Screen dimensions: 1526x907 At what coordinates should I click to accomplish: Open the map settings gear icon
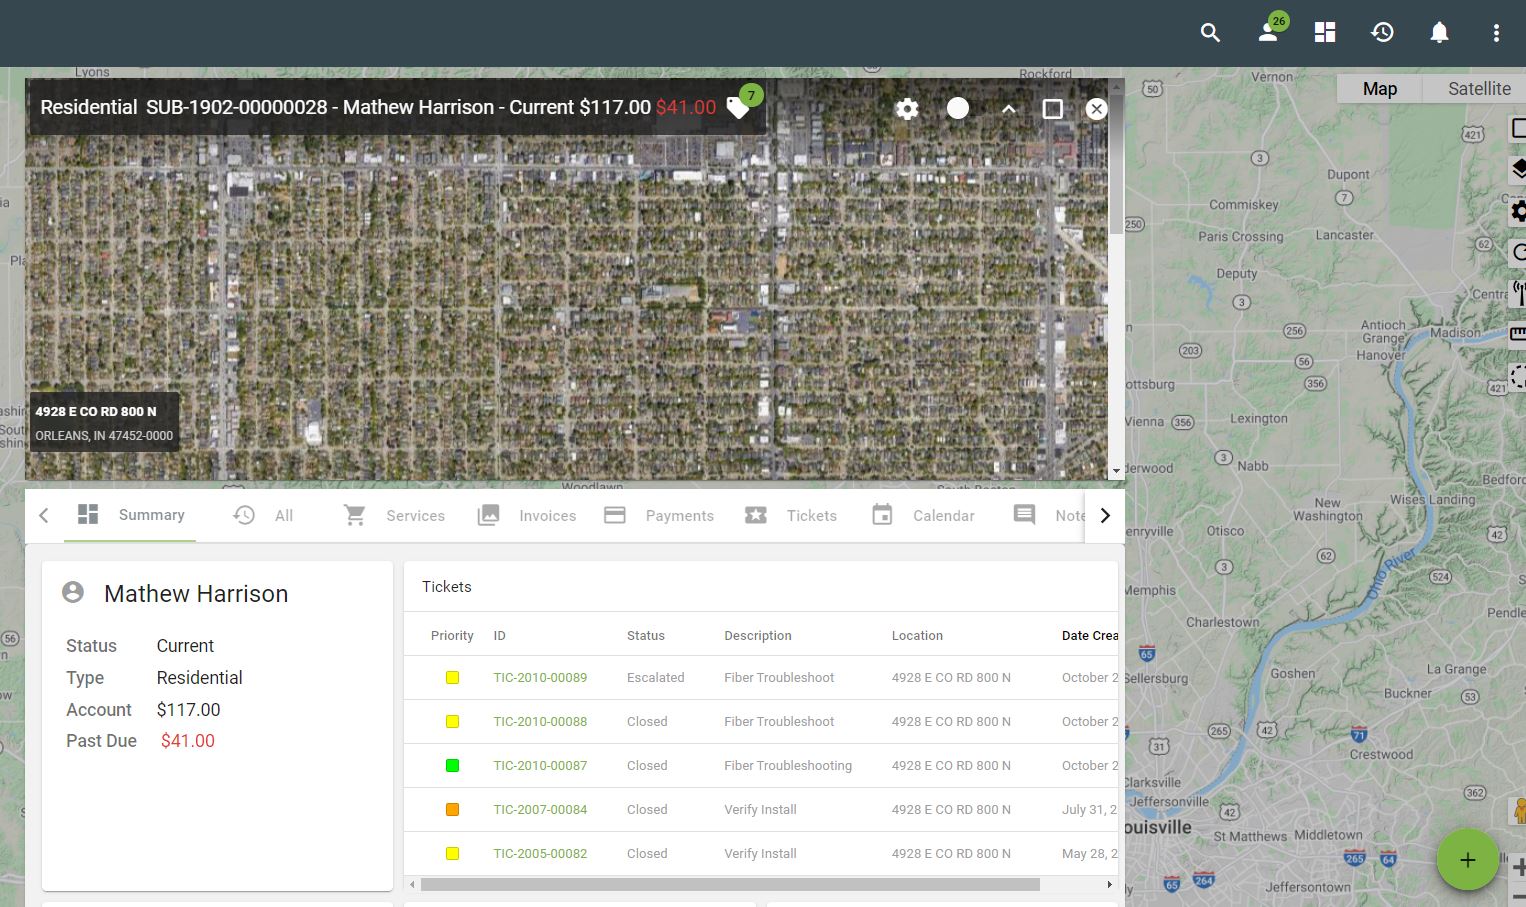[1518, 211]
